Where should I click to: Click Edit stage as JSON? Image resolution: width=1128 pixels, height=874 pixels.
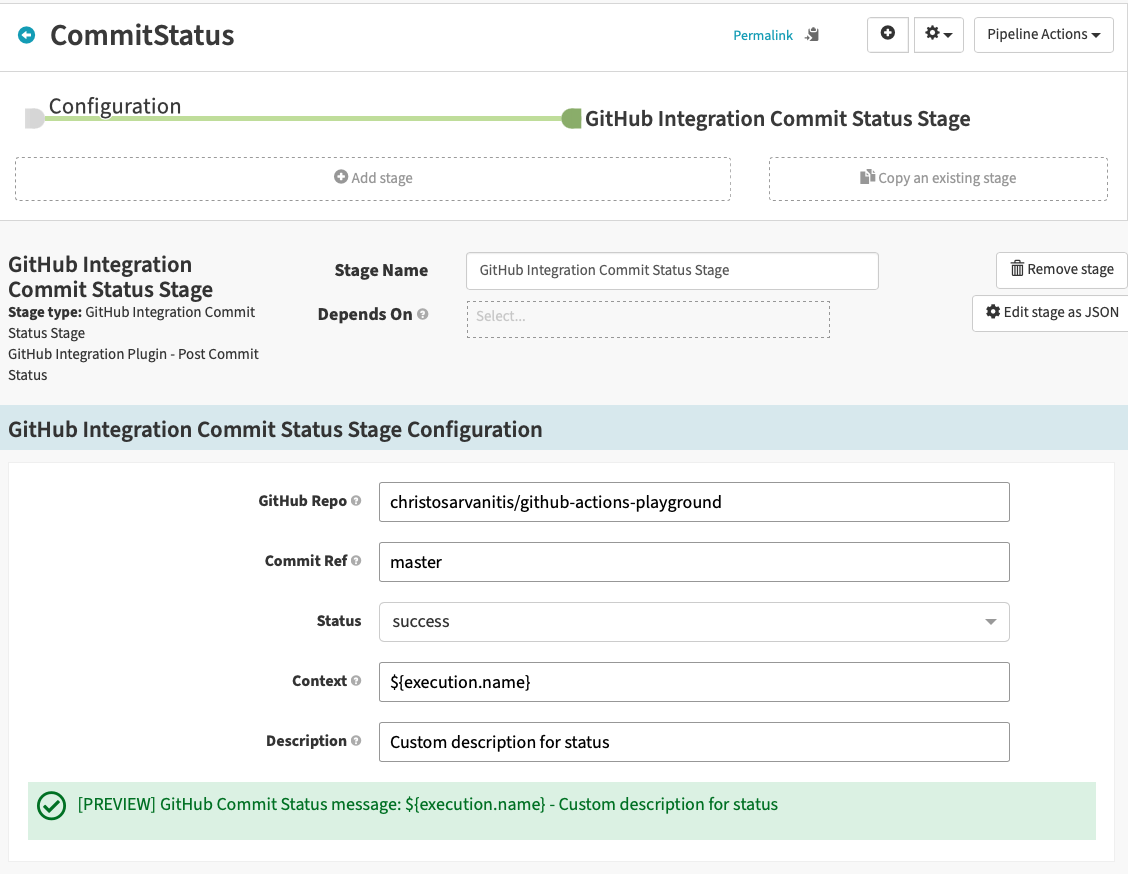tap(1051, 312)
